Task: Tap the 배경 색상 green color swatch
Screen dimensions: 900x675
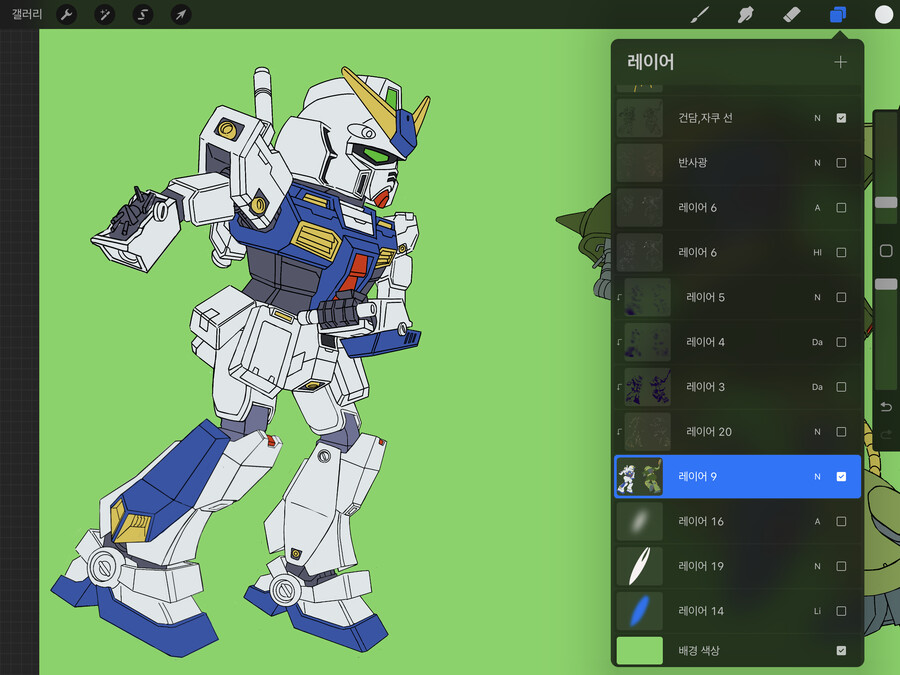Action: [639, 650]
